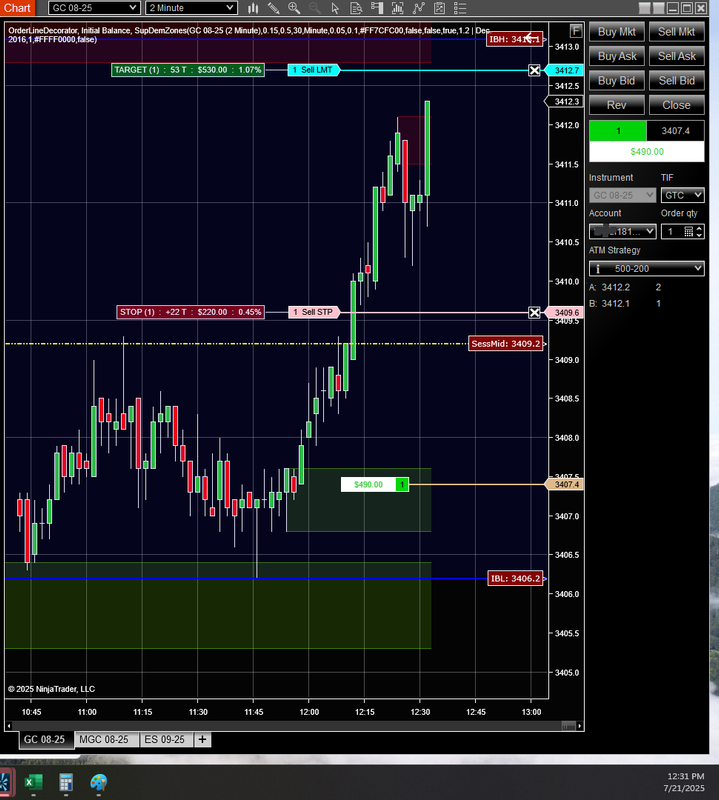Image resolution: width=719 pixels, height=800 pixels.
Task: Click the zoom out magnifier icon
Action: [x=315, y=8]
